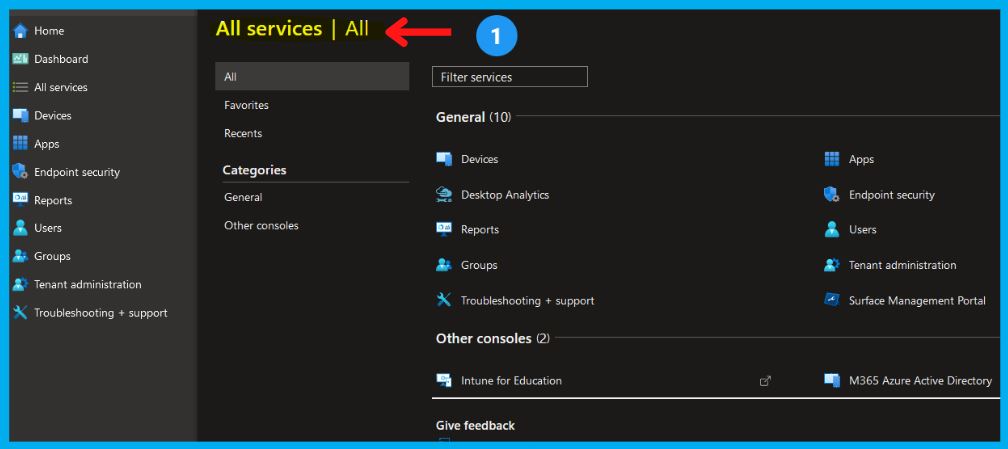Click the Devices icon under General services

444,160
